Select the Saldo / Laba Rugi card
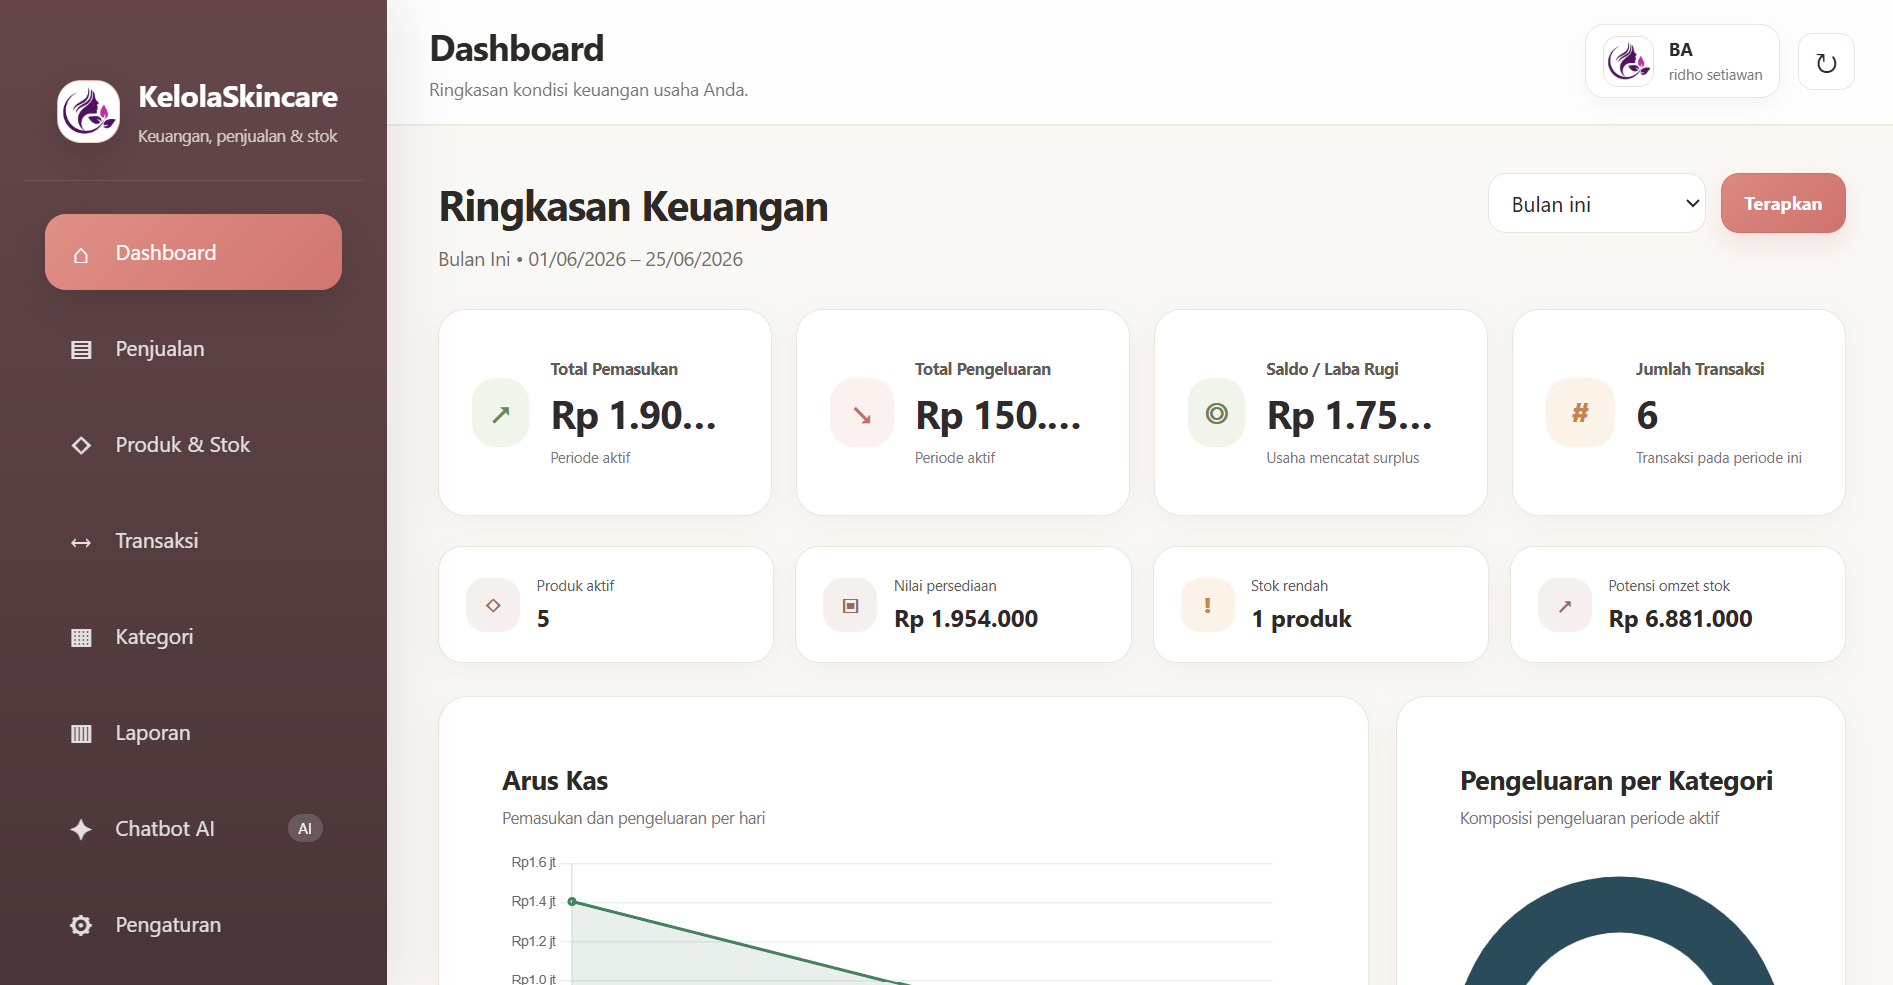The width and height of the screenshot is (1893, 985). point(1321,412)
